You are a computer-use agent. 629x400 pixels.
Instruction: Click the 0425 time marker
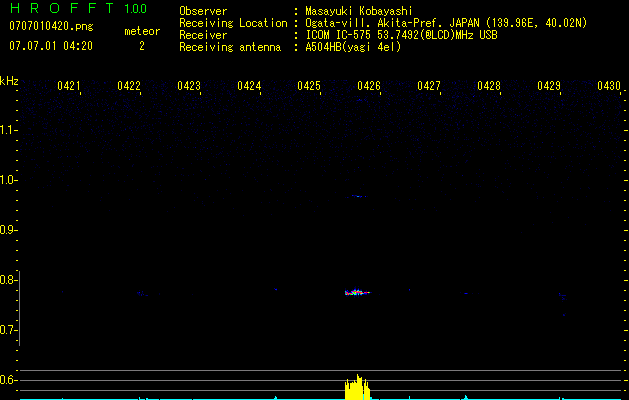(309, 86)
